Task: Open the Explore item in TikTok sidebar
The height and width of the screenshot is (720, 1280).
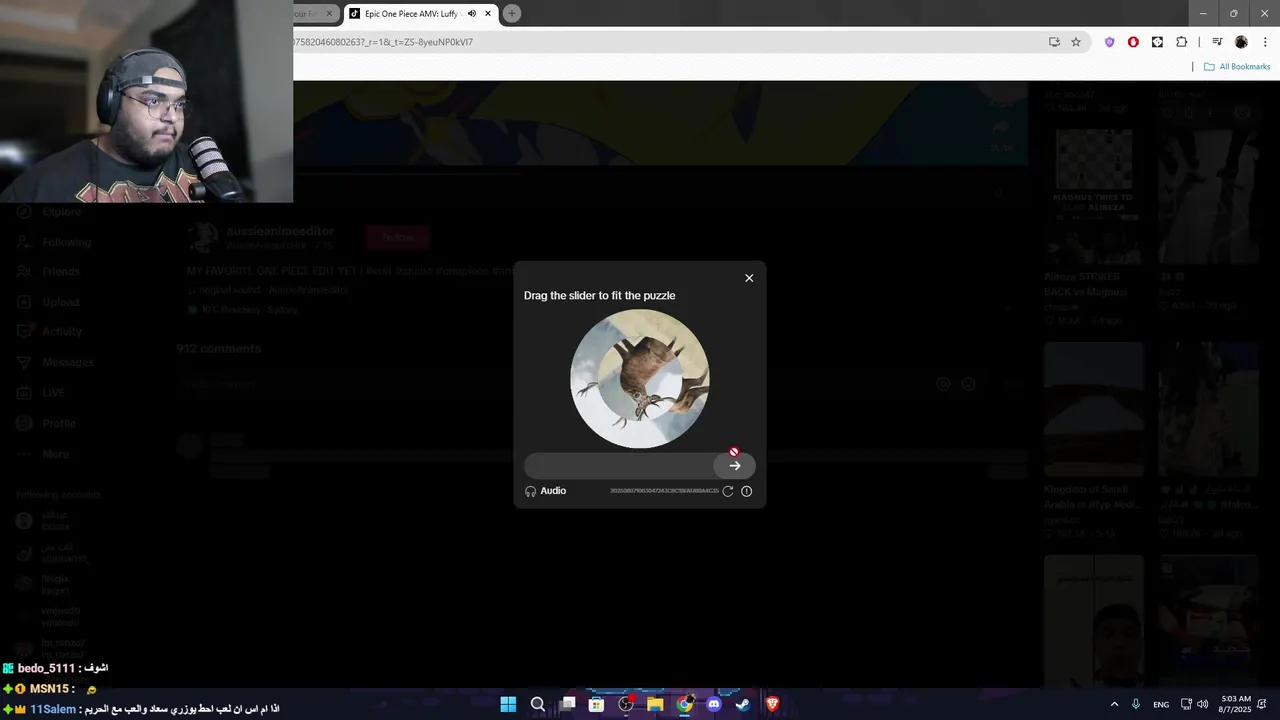Action: [x=50, y=212]
